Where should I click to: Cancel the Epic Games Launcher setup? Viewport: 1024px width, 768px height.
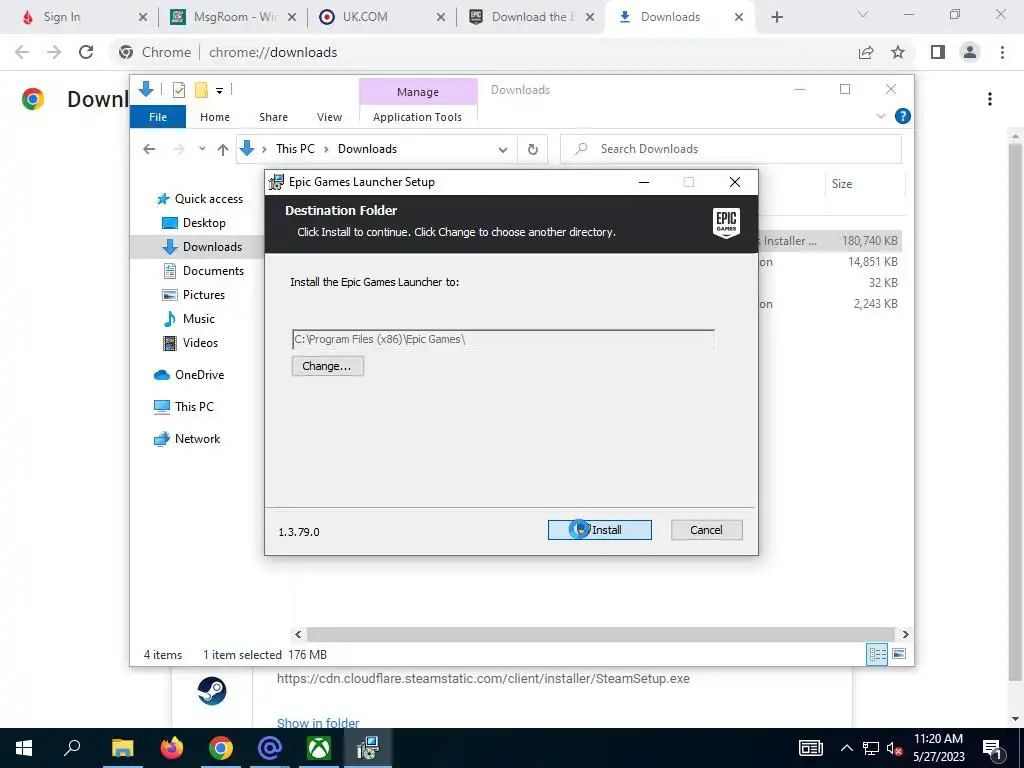coord(706,530)
